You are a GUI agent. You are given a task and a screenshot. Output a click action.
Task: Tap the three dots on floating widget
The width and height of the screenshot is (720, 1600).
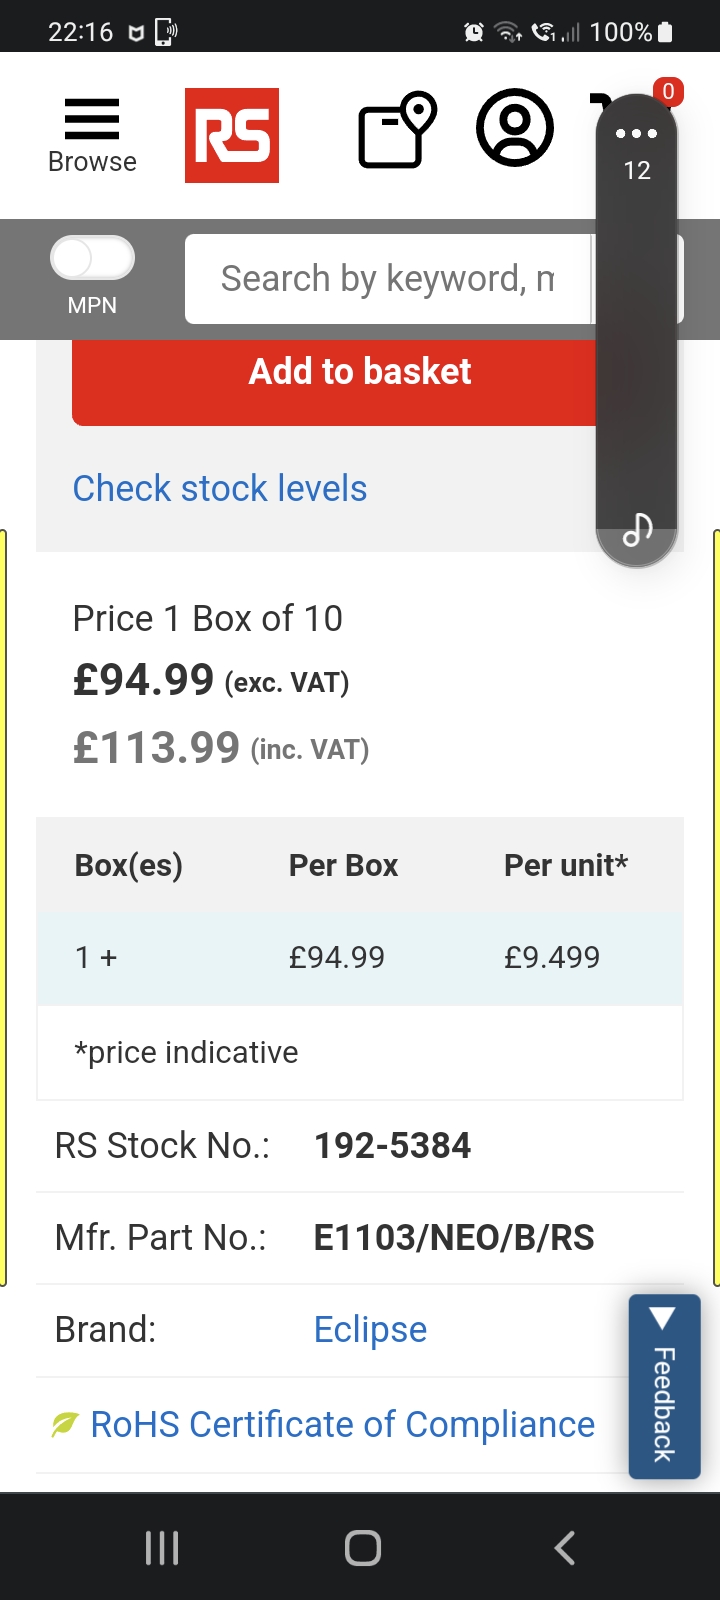click(637, 133)
